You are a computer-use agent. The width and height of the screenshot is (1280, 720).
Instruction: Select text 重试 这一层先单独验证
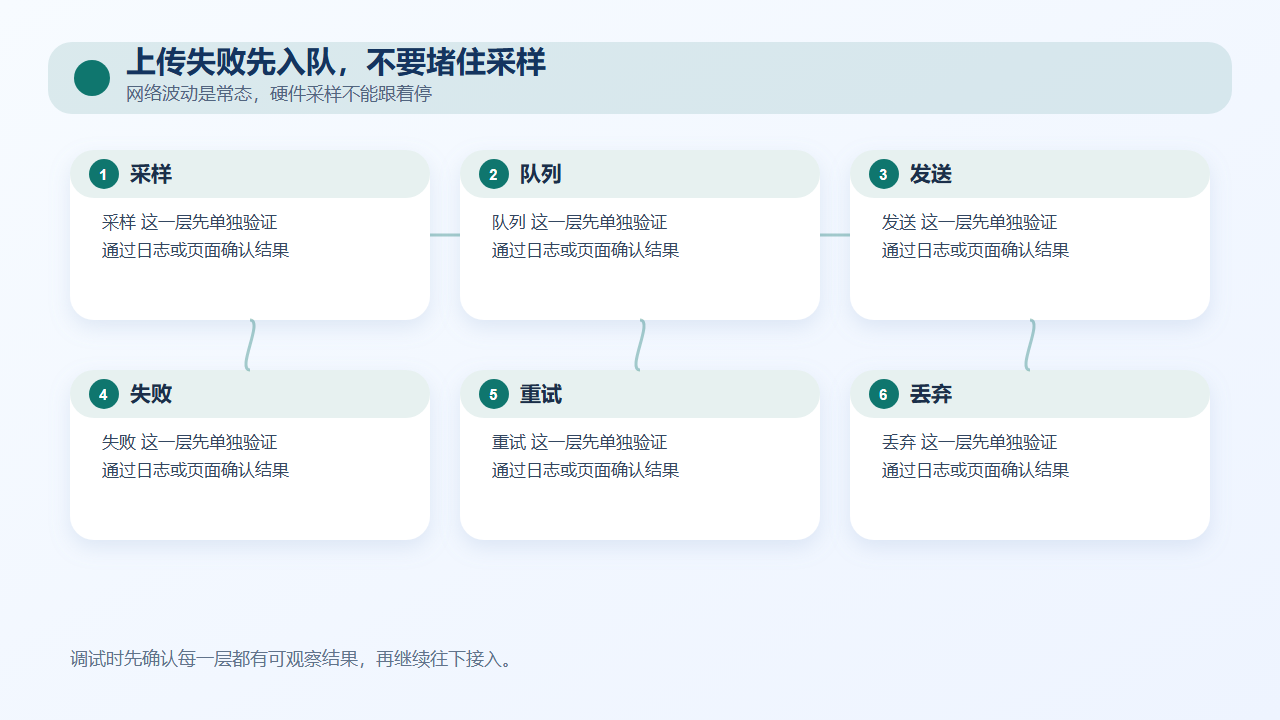coord(580,442)
